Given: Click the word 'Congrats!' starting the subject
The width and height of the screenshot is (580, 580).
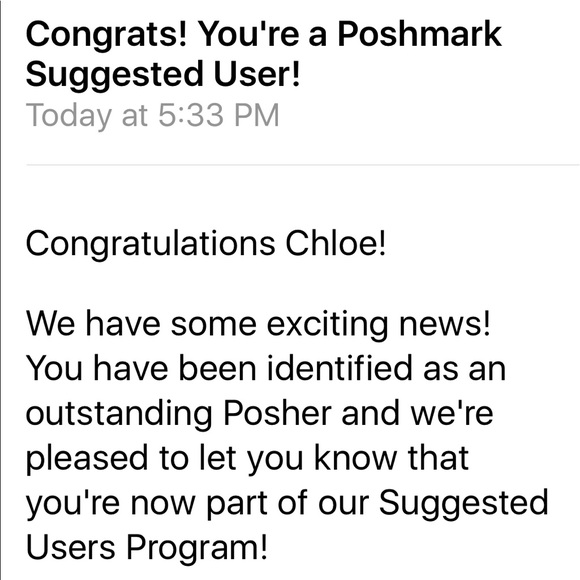Looking at the screenshot, I should click(107, 36).
